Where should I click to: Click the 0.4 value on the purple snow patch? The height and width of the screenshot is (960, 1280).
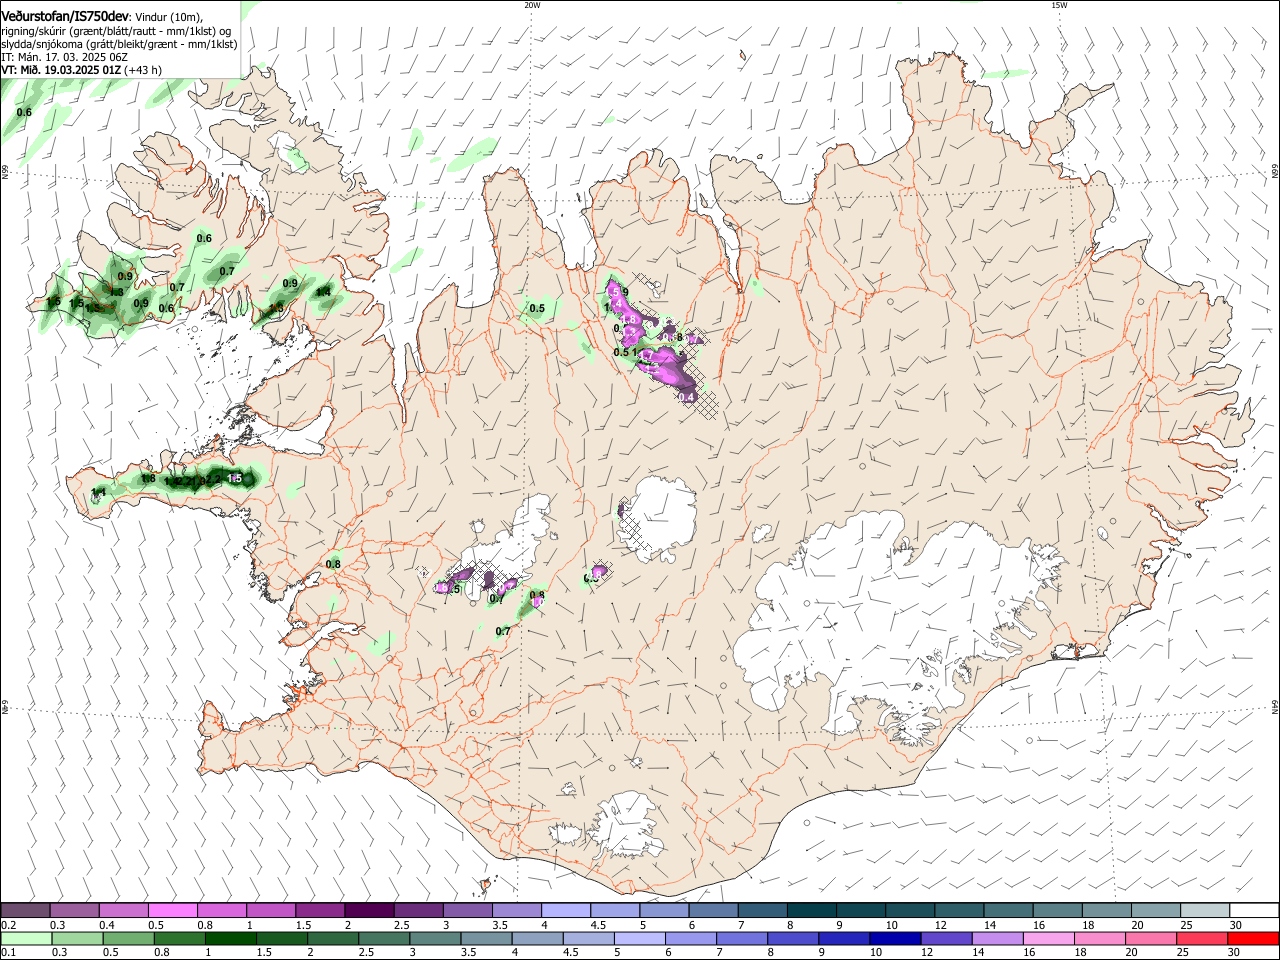pyautogui.click(x=686, y=397)
